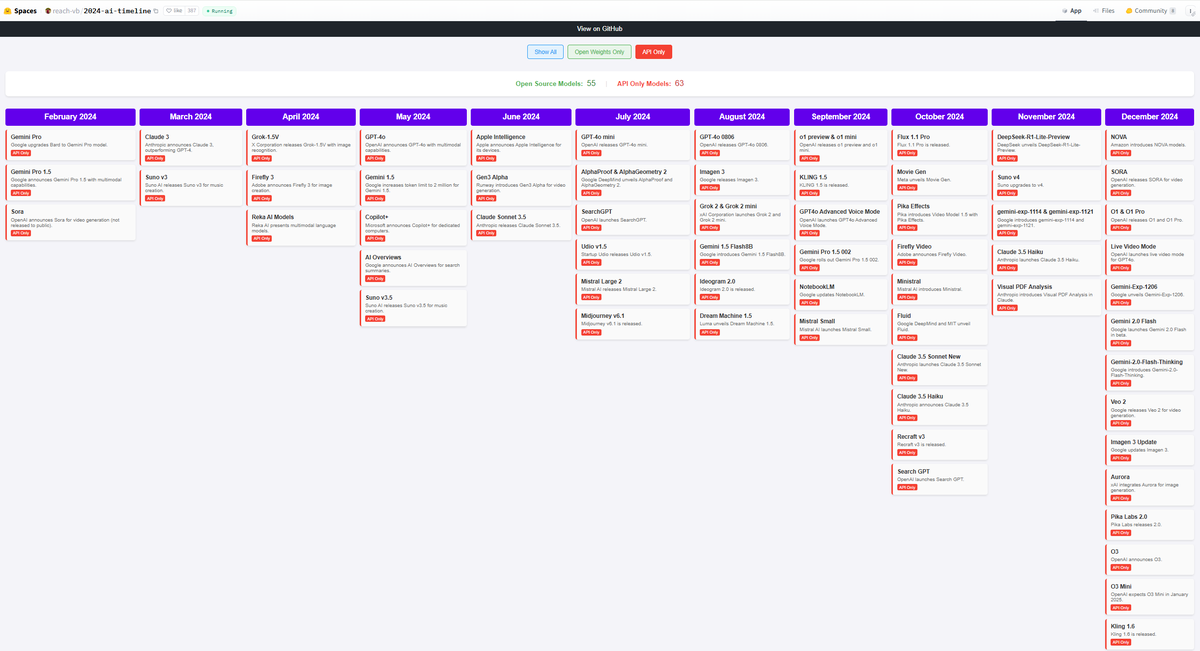The height and width of the screenshot is (651, 1200).
Task: Open the Files tab
Action: click(x=1104, y=10)
